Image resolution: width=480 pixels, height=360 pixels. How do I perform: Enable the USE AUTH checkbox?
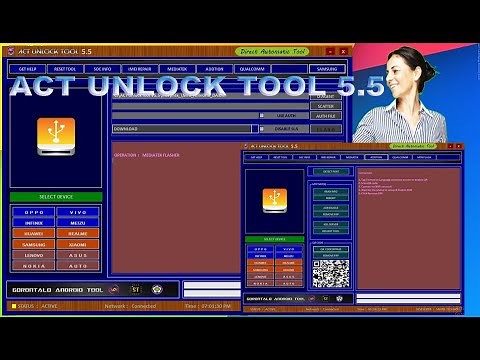coord(262,115)
